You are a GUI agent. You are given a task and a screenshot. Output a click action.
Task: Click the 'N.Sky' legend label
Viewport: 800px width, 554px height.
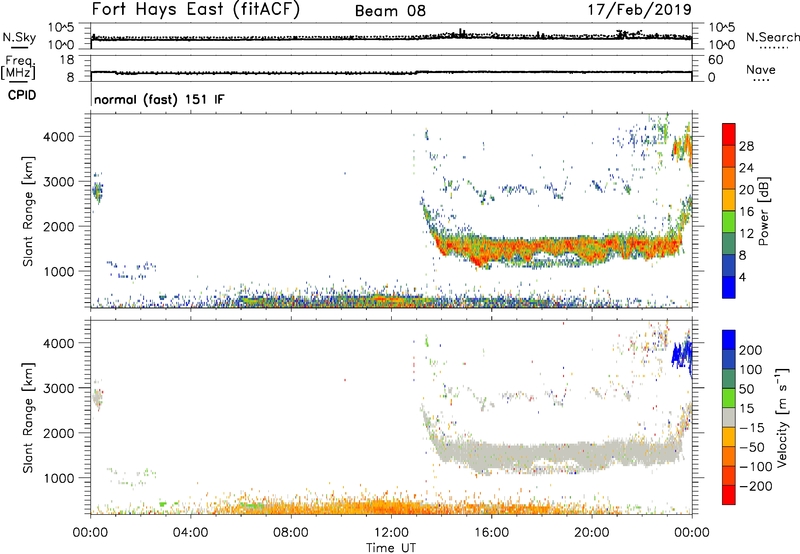(19, 38)
